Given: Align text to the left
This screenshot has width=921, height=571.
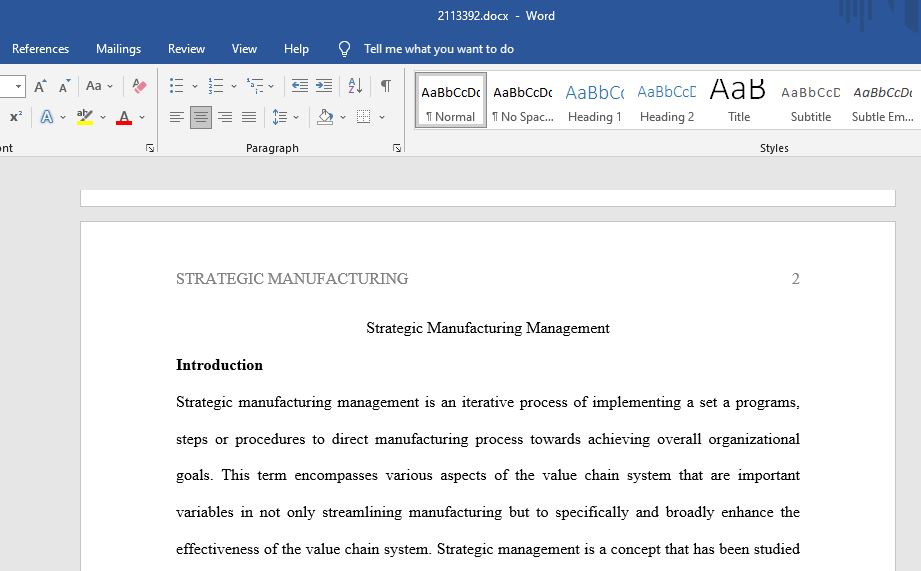Looking at the screenshot, I should 176,117.
